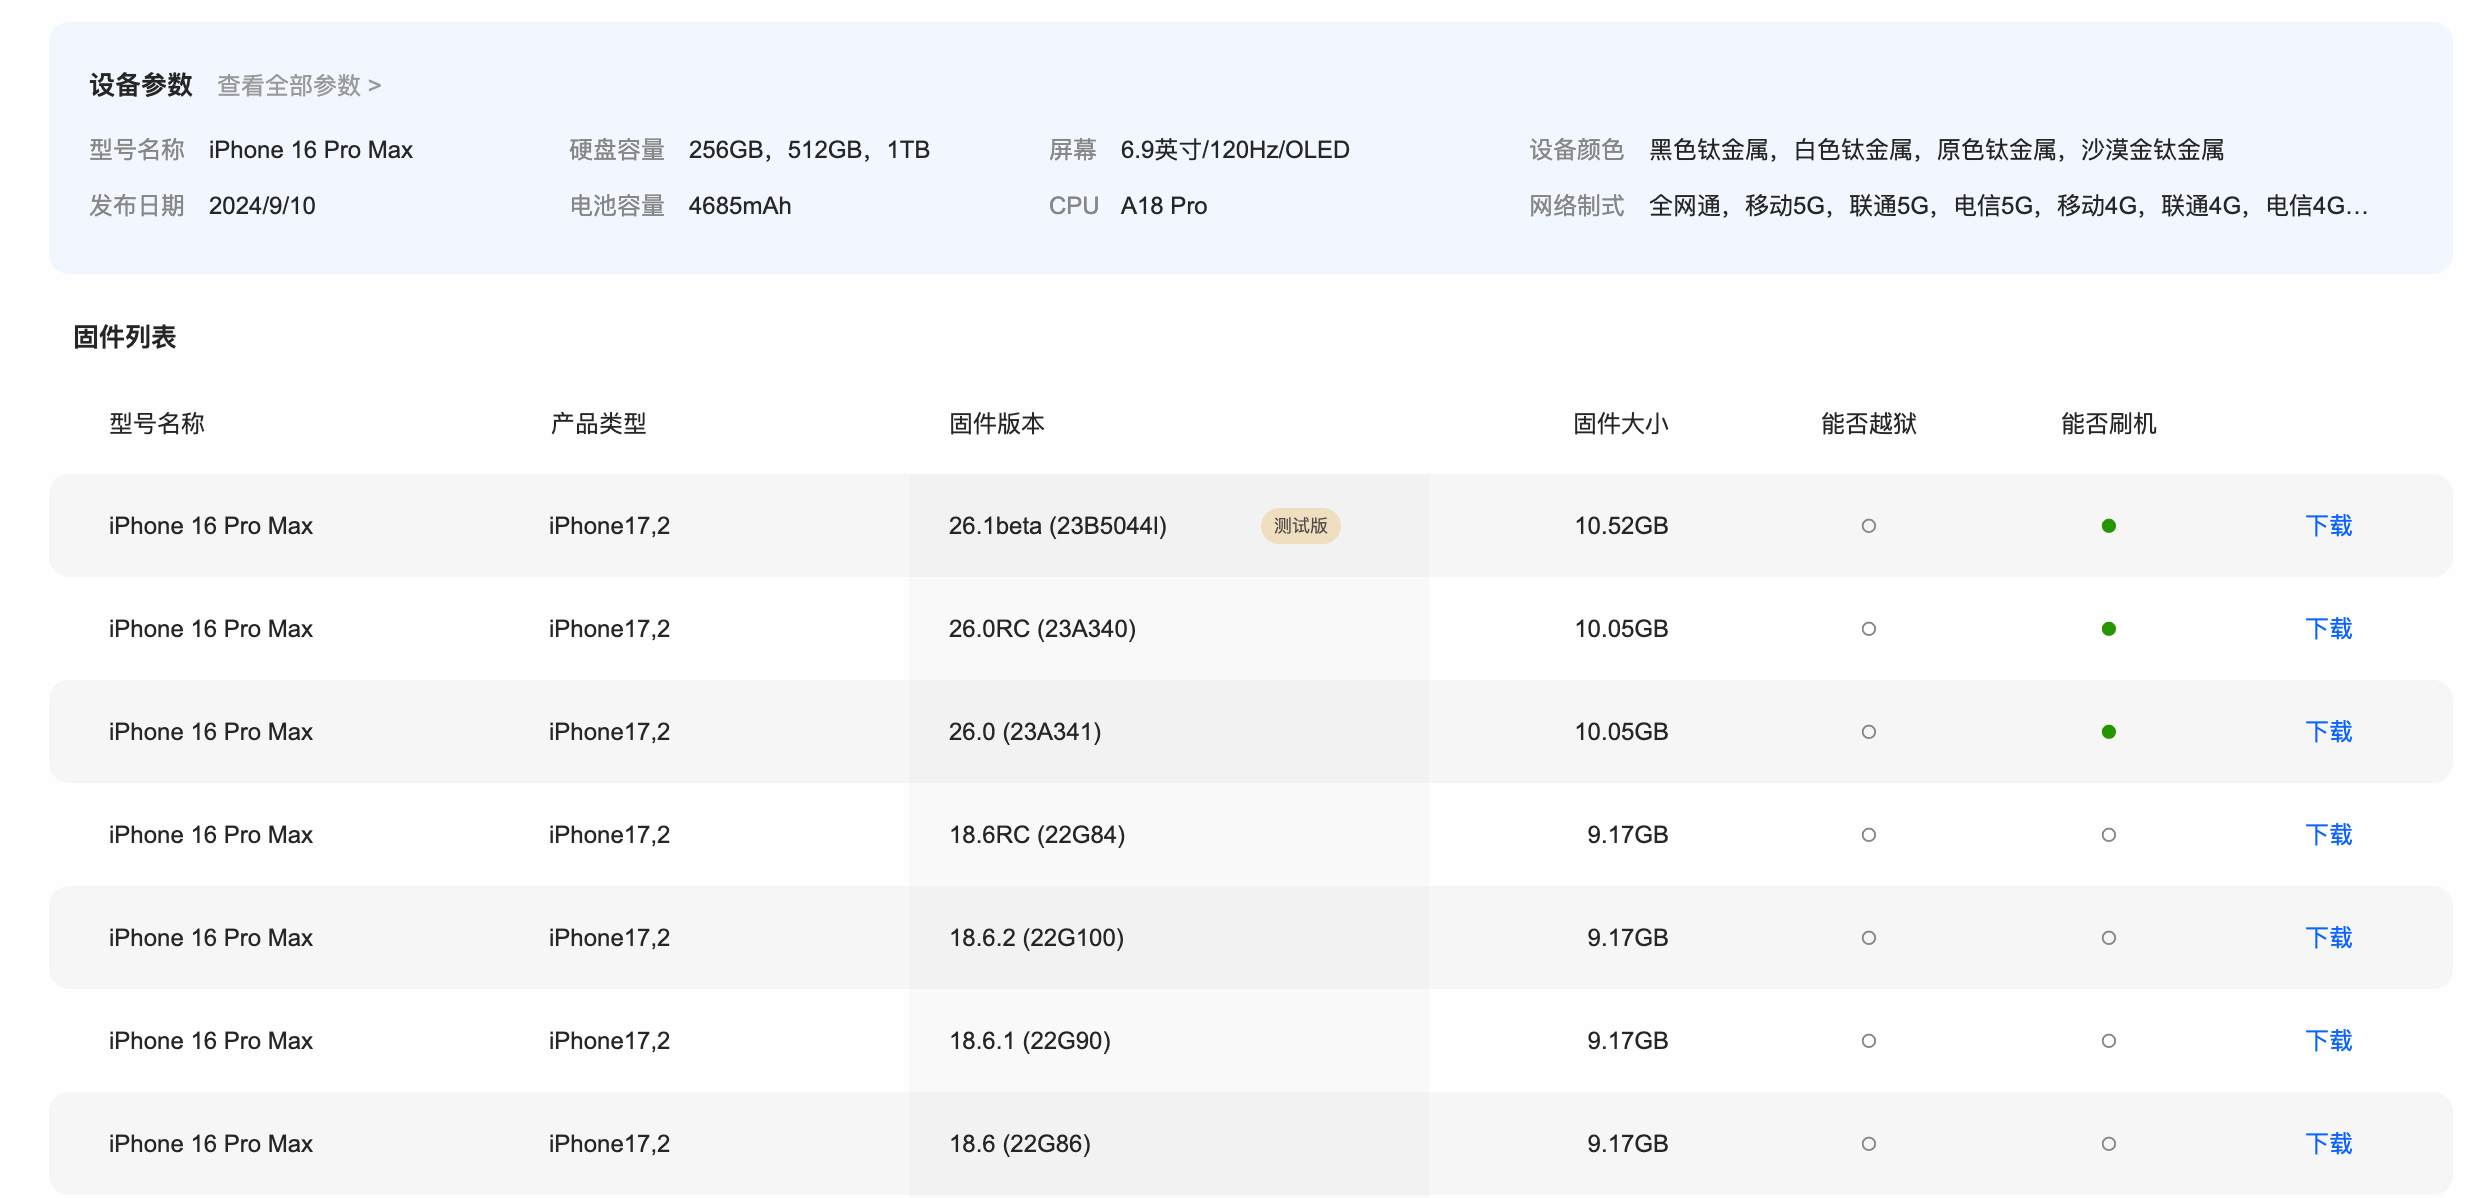Click flashable status circle for 18.6.1 row
The width and height of the screenshot is (2468, 1198).
(x=2108, y=1041)
